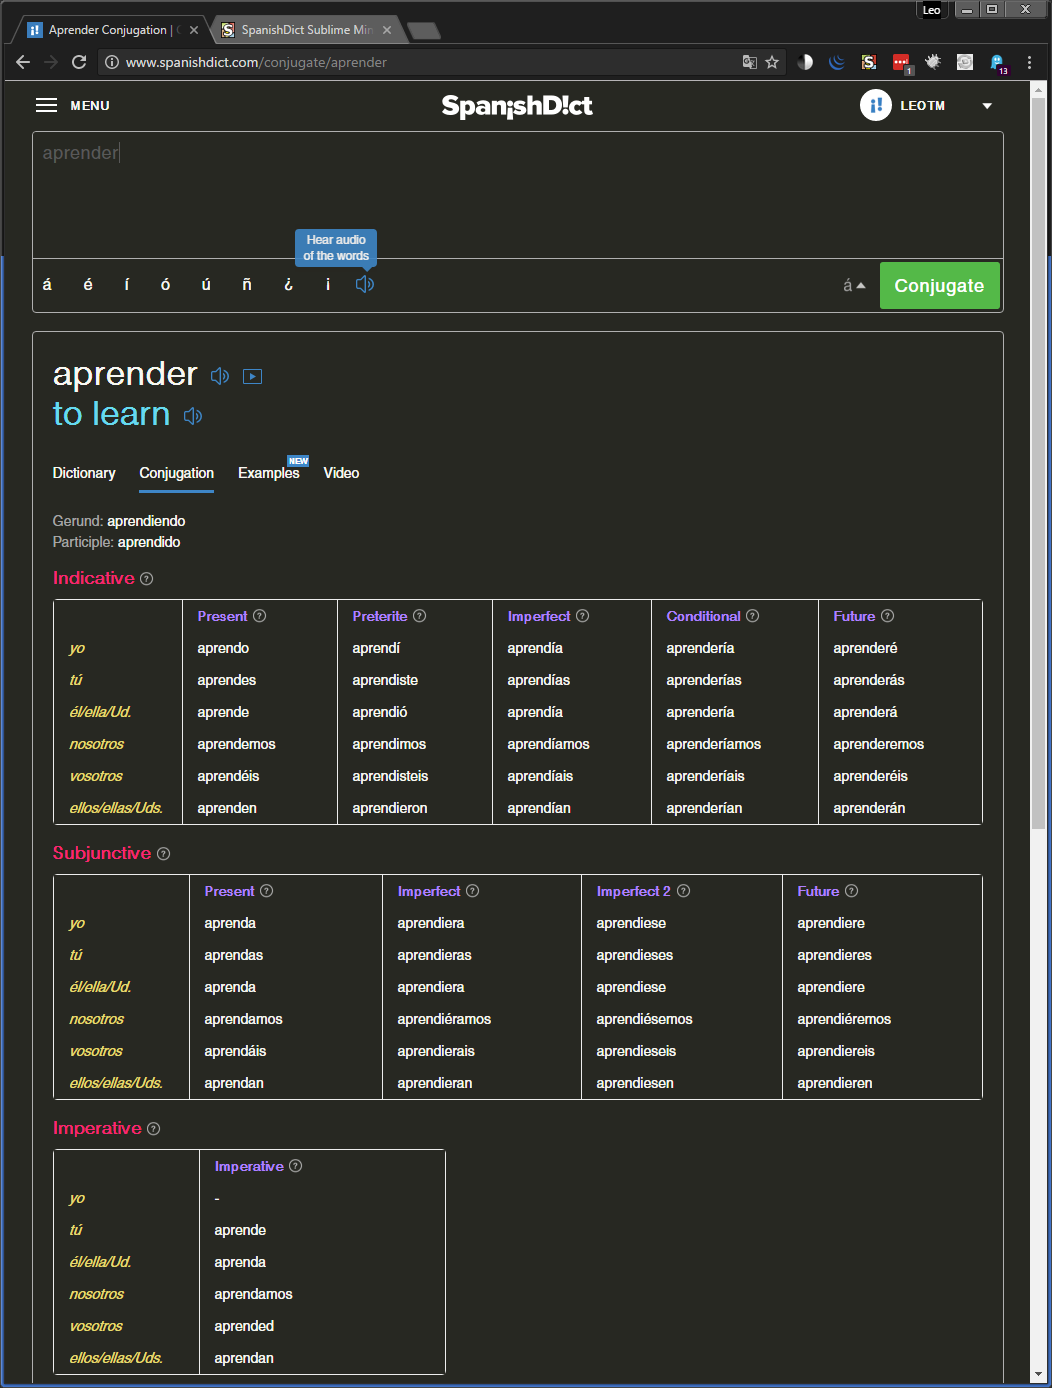Screen dimensions: 1052x1388
Task: Insert the ñ character into the search field
Action: (247, 284)
